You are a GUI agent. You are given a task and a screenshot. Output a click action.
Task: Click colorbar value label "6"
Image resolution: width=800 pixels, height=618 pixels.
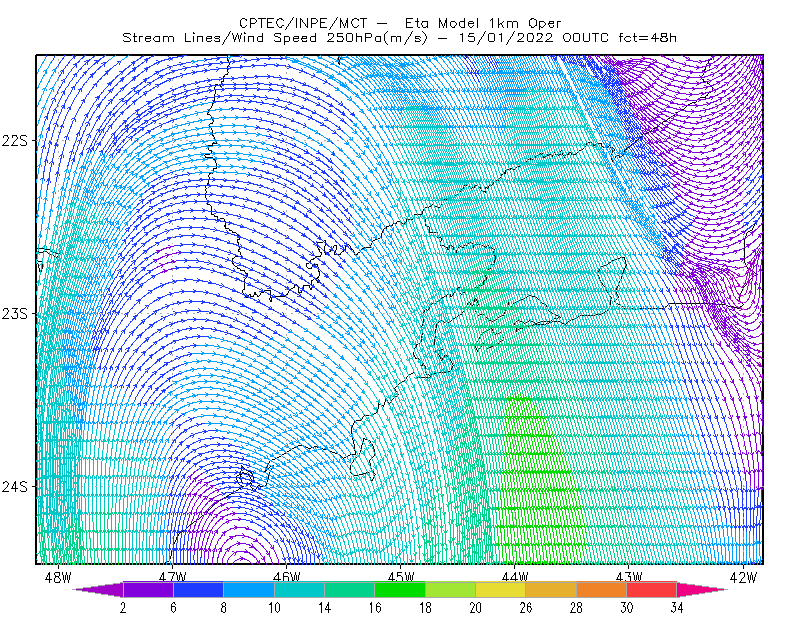tap(173, 608)
